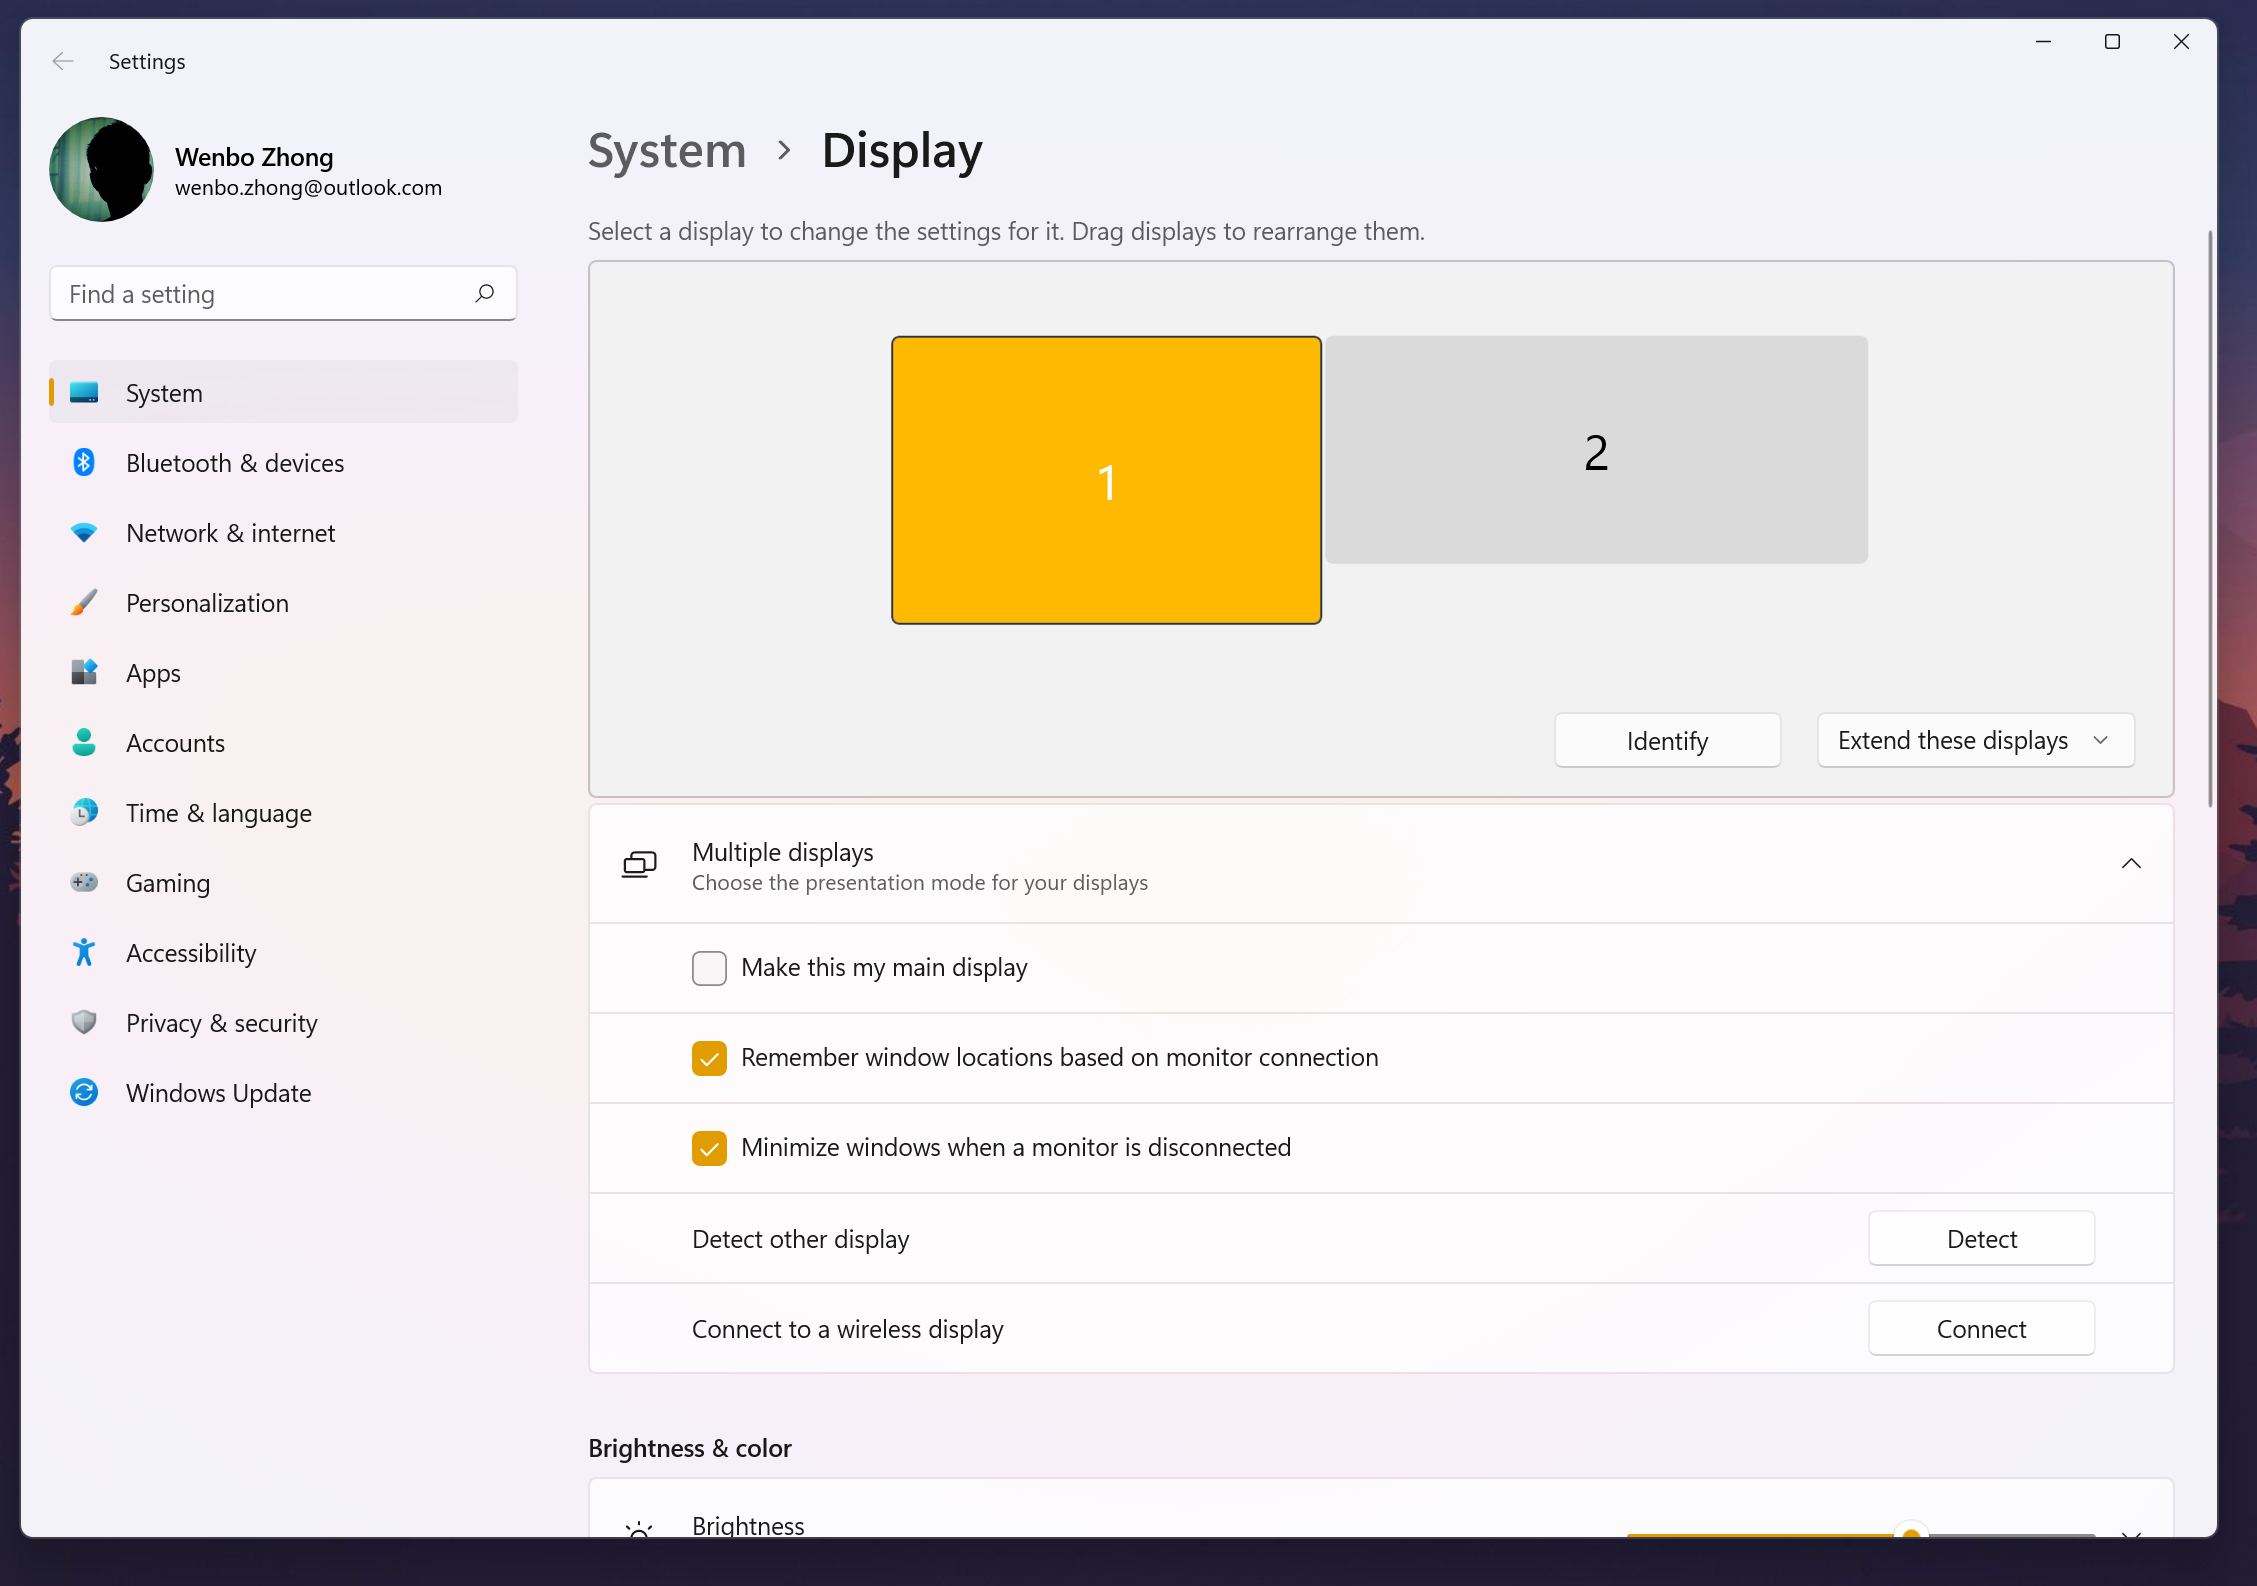Click the Brightness slider handle
The image size is (2257, 1586).
pyautogui.click(x=1911, y=1533)
